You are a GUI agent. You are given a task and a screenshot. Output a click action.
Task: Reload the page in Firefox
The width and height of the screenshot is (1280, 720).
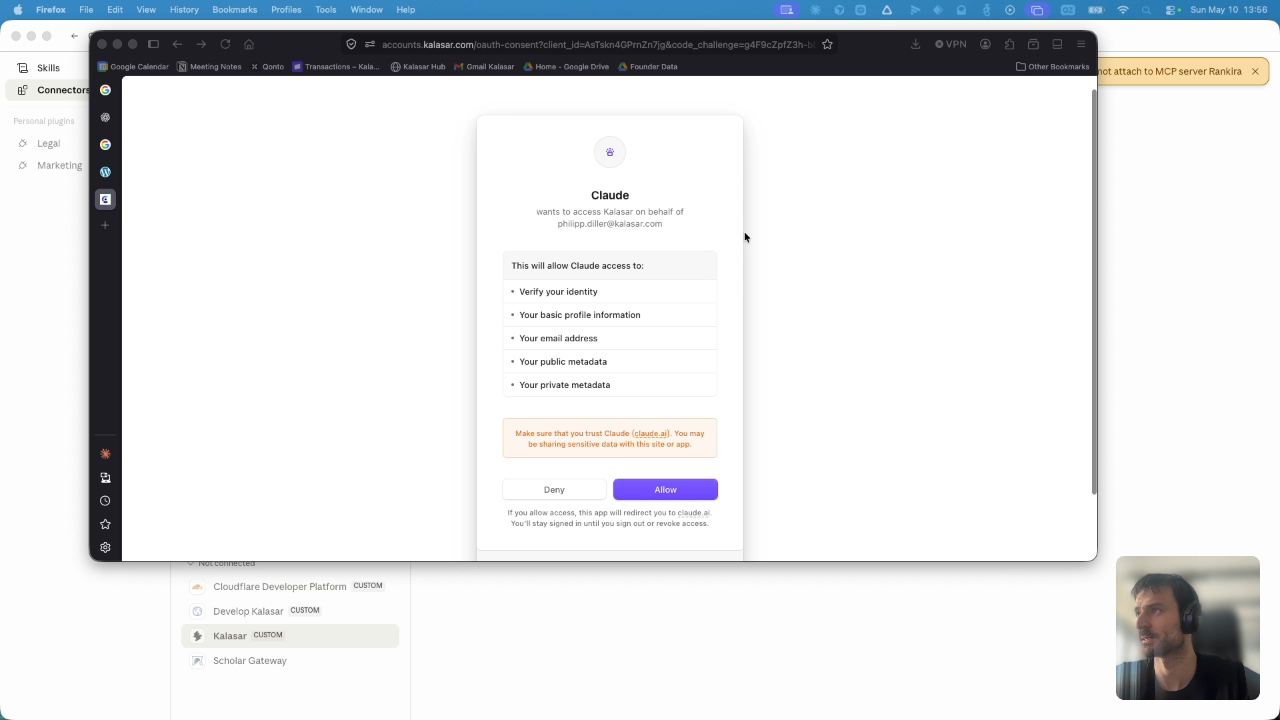(x=225, y=44)
